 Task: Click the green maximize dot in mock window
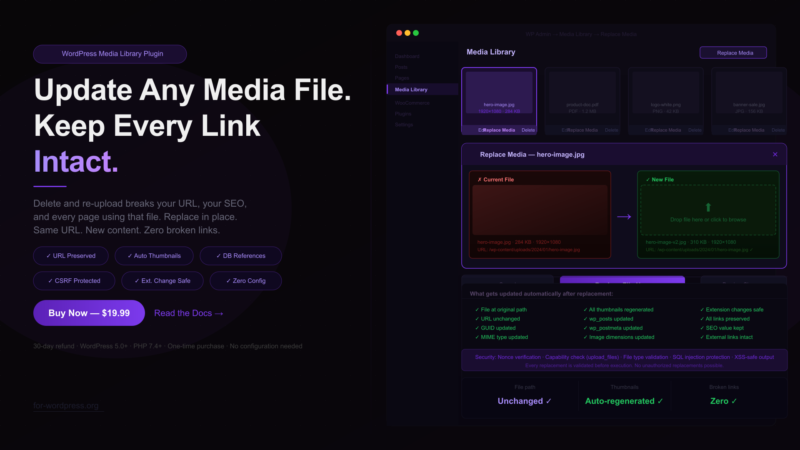(416, 33)
